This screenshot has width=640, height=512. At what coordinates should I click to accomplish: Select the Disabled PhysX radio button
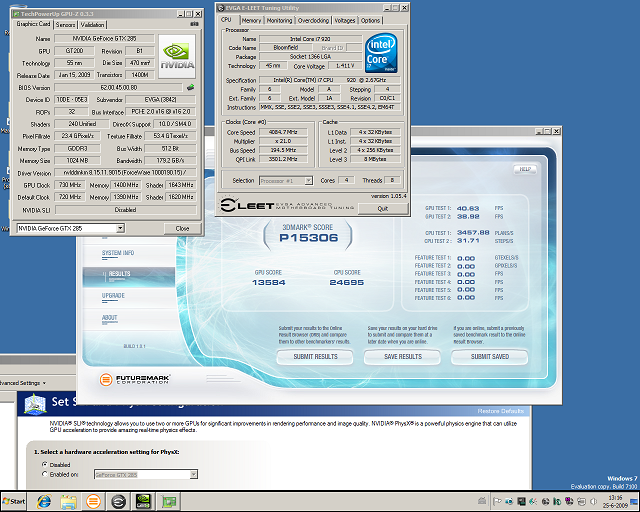(x=45, y=464)
